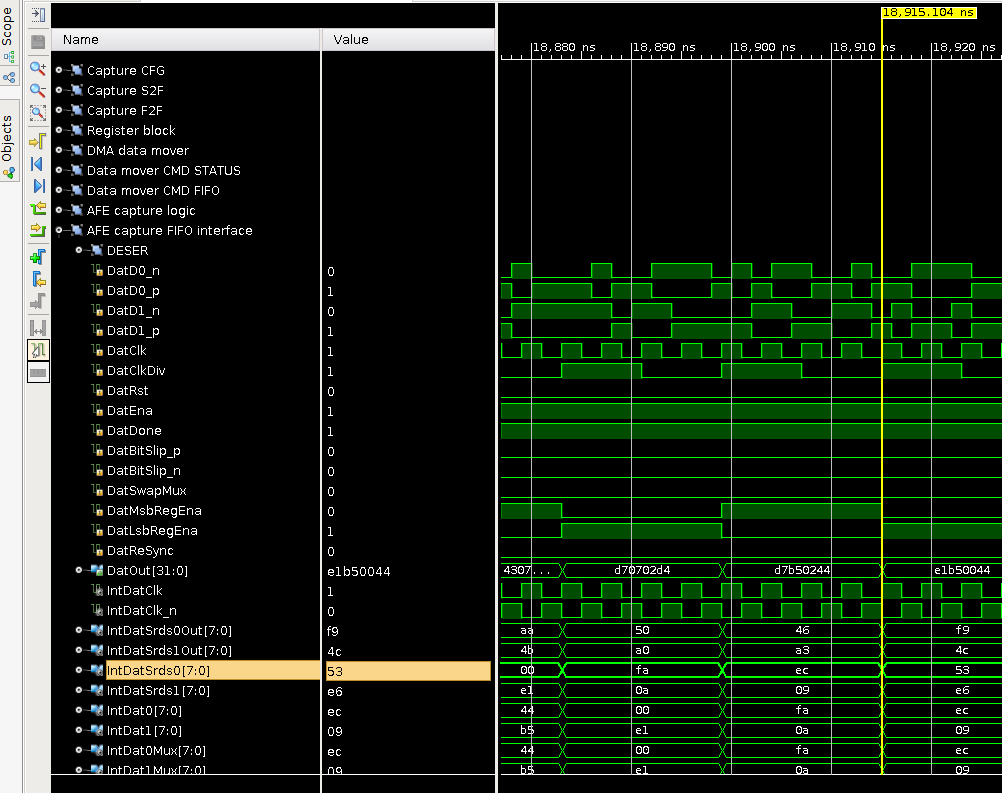Add a marker with the green plus icon
The height and width of the screenshot is (793, 1002).
38,257
